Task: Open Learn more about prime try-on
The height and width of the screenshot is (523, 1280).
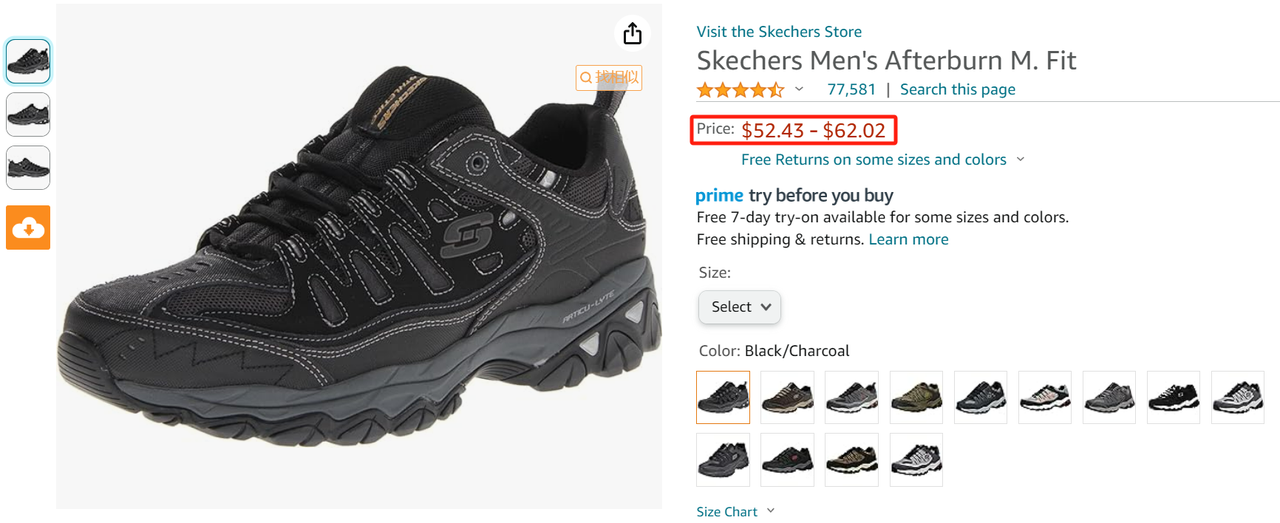Action: 908,239
